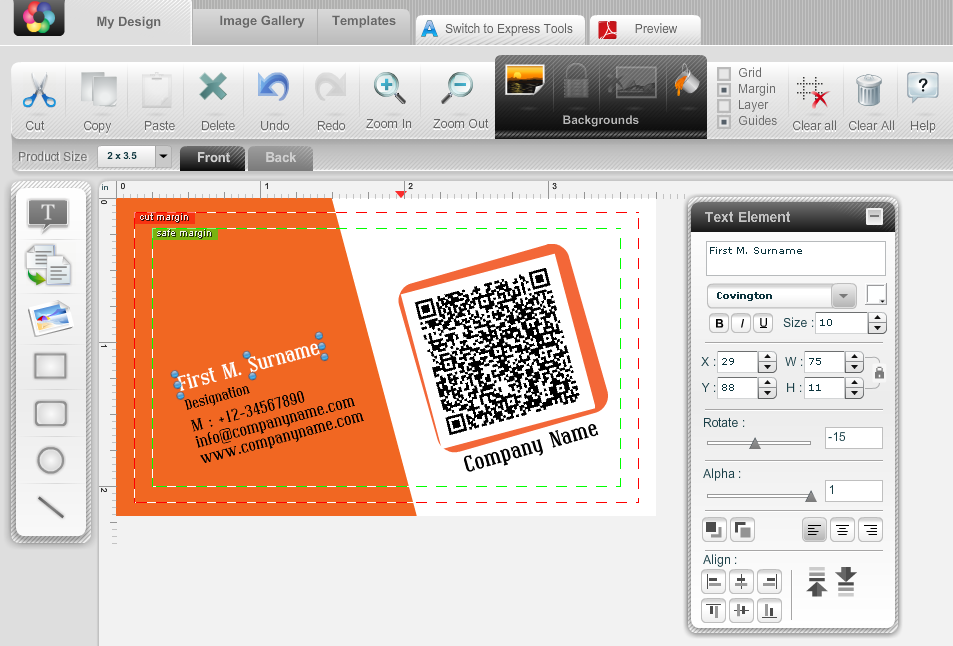Switch to the Image Gallery tab
953x646 pixels.
click(261, 21)
